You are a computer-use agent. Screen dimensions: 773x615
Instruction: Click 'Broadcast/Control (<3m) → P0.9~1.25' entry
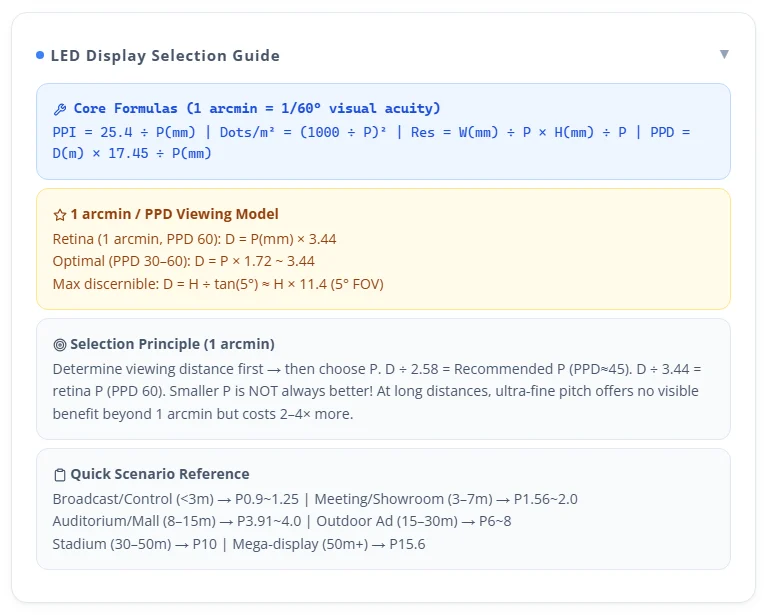pyautogui.click(x=176, y=499)
